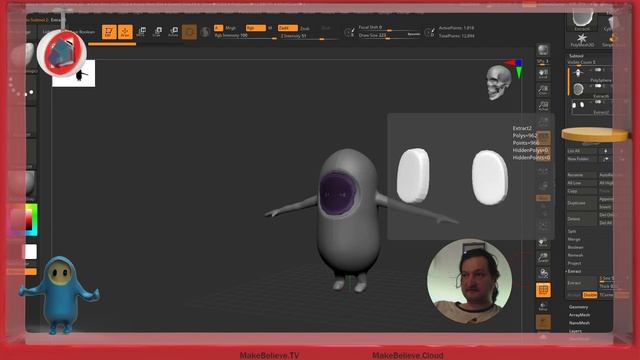Adjust the Draw Size slider

(x=389, y=36)
